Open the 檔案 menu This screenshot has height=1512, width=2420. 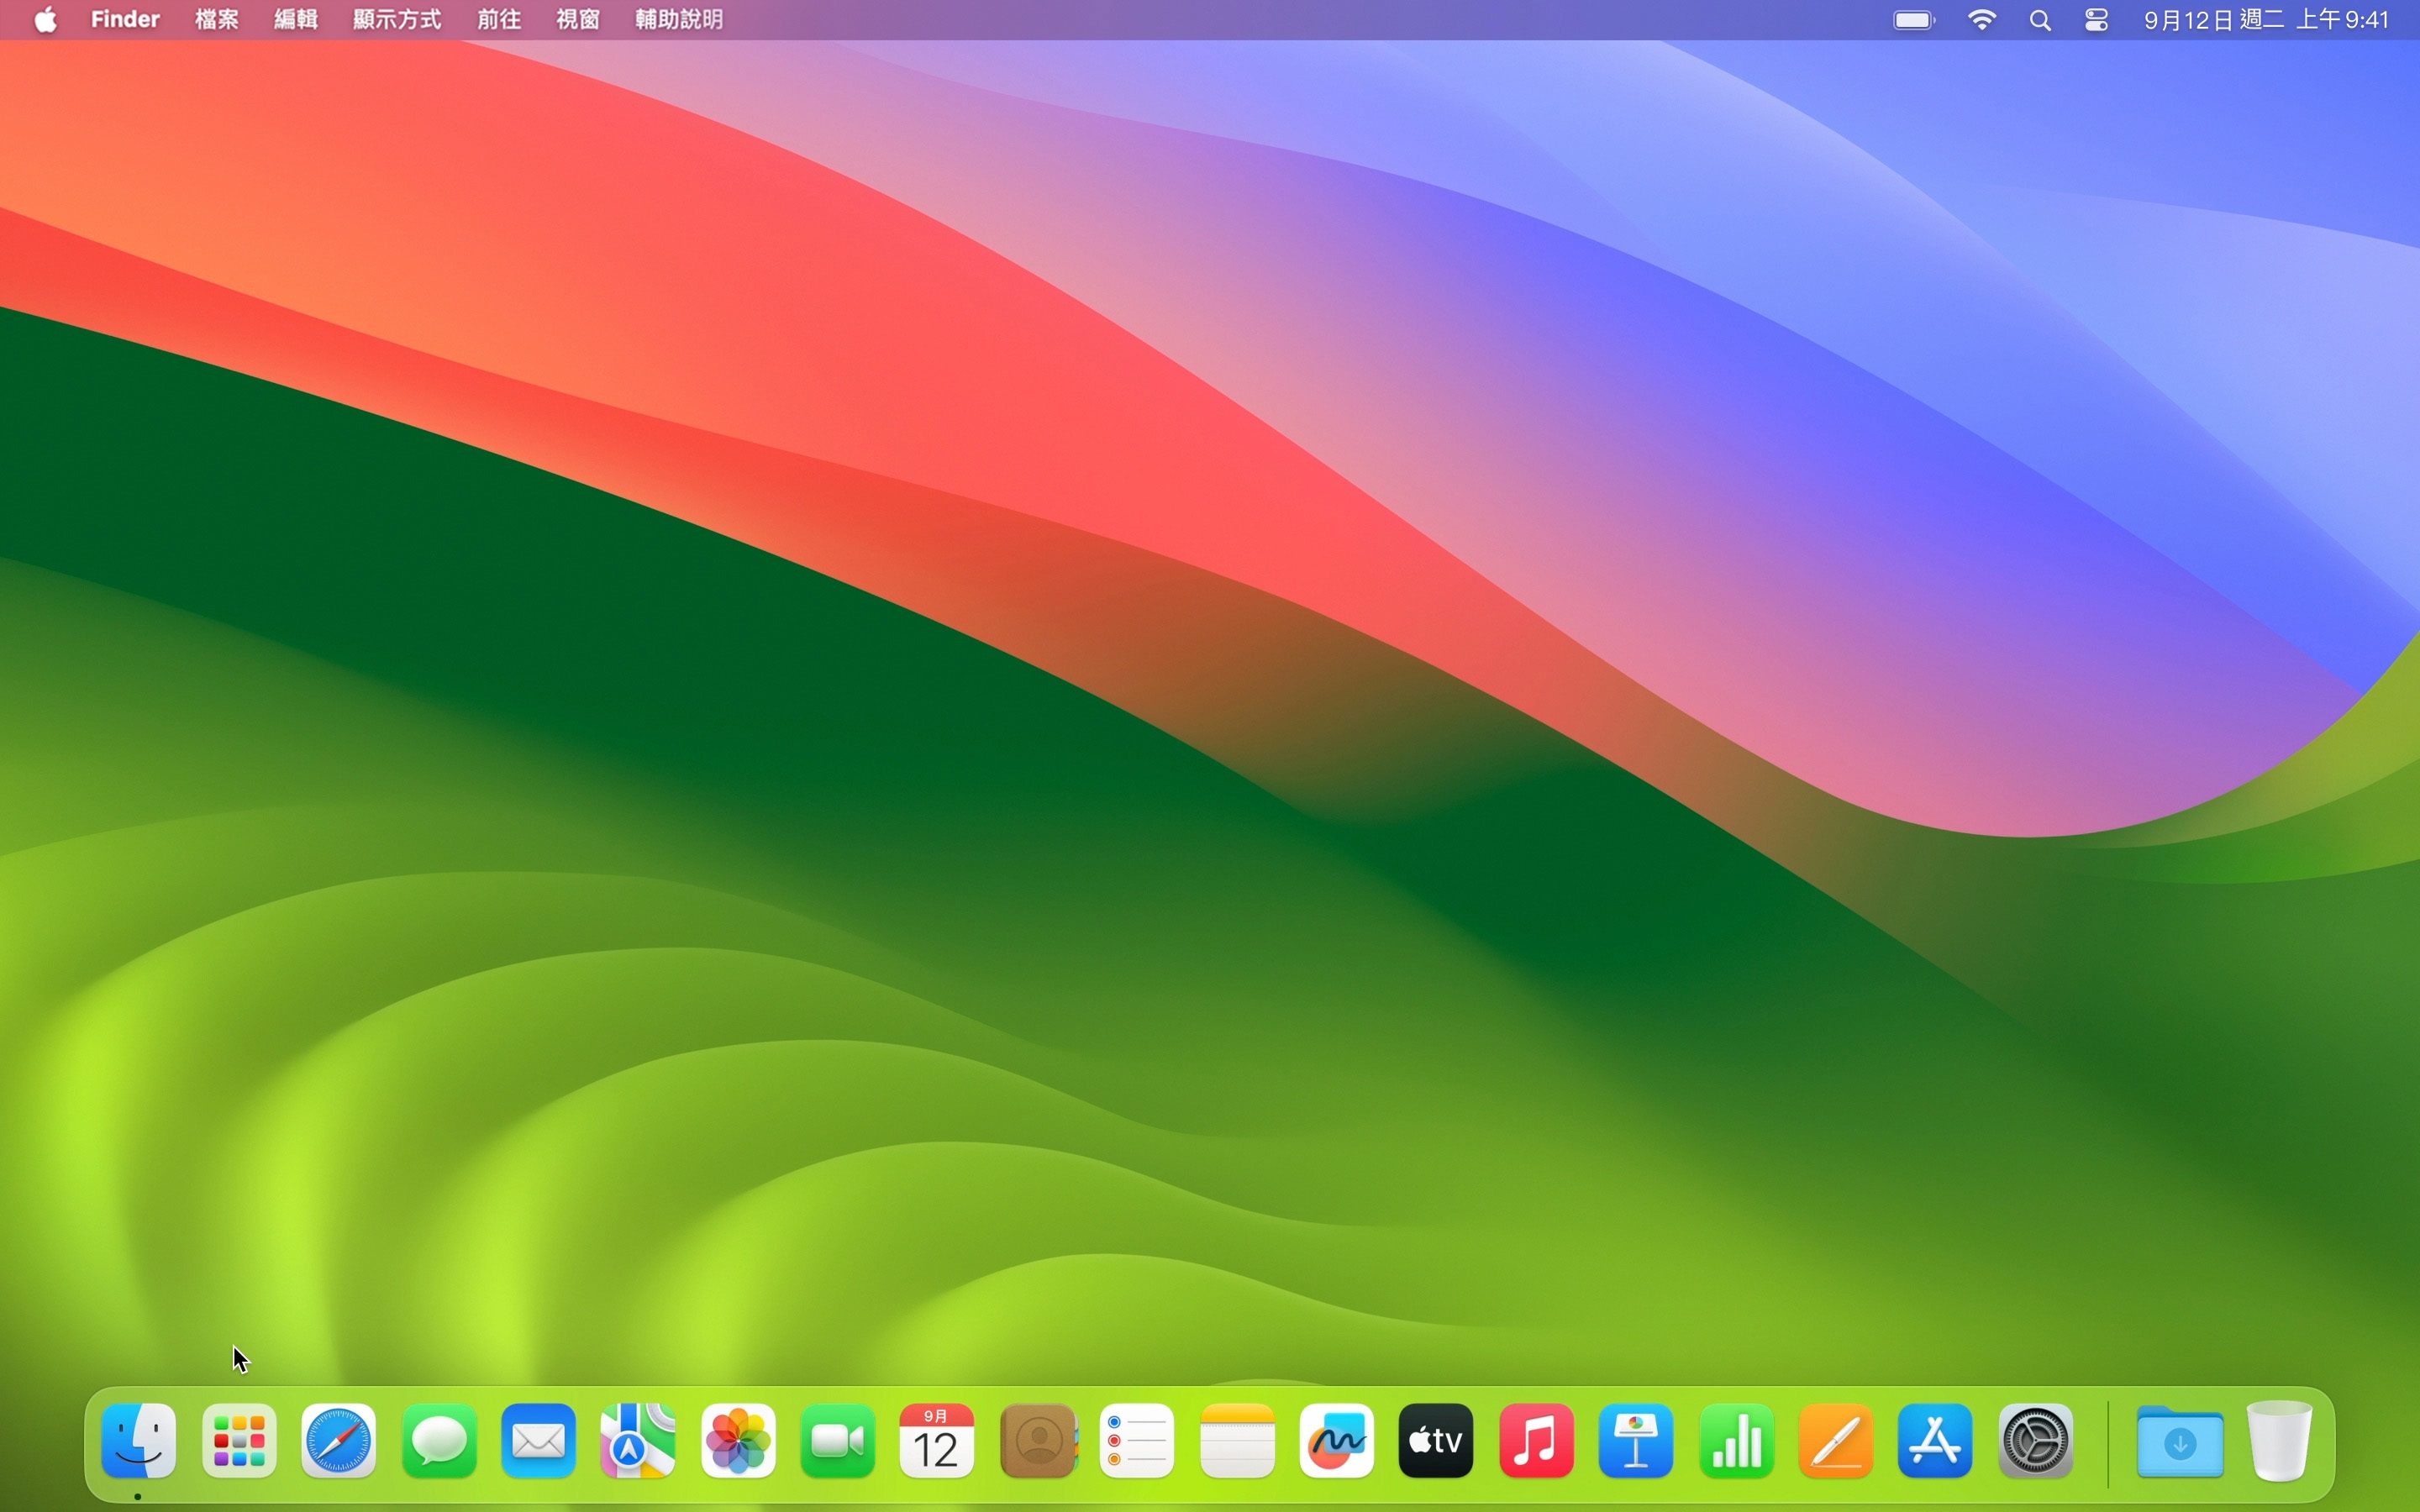coord(217,20)
